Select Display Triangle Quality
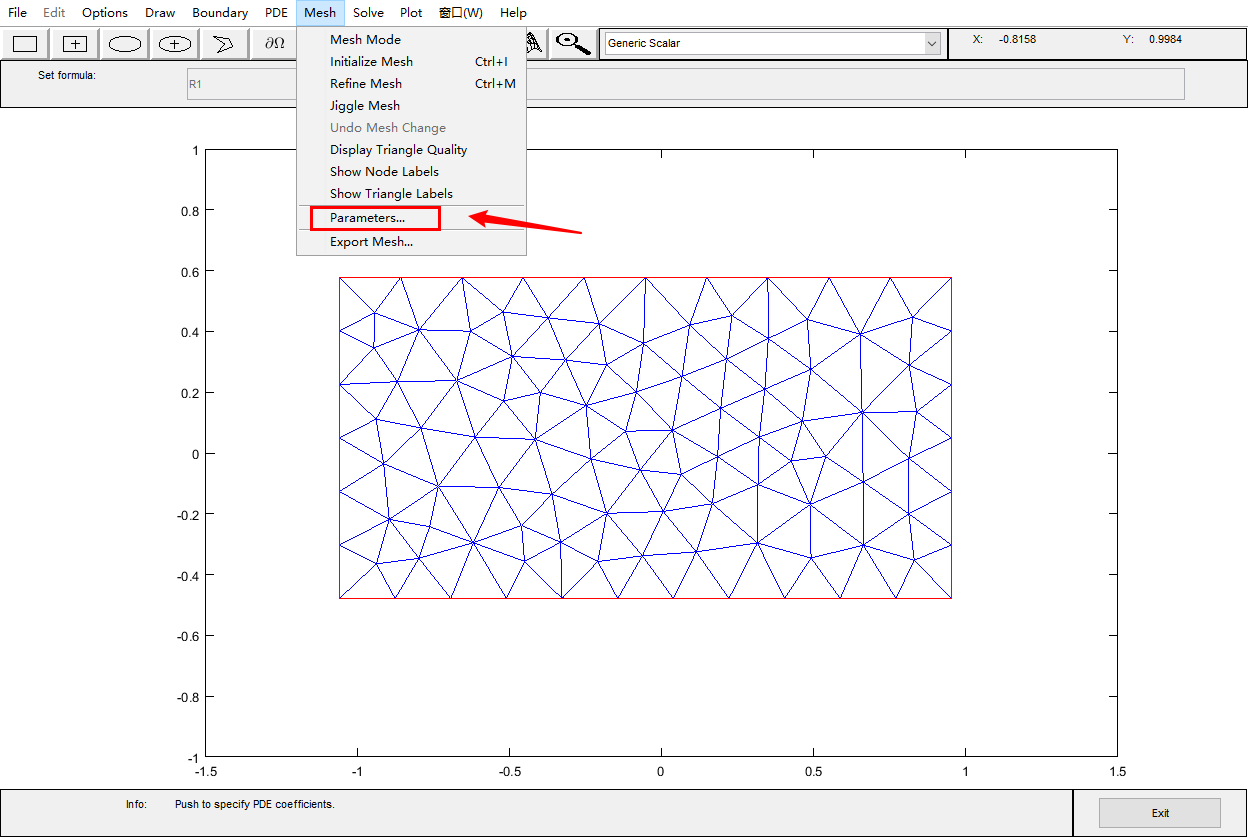Viewport: 1248px width, 838px height. pos(411,149)
